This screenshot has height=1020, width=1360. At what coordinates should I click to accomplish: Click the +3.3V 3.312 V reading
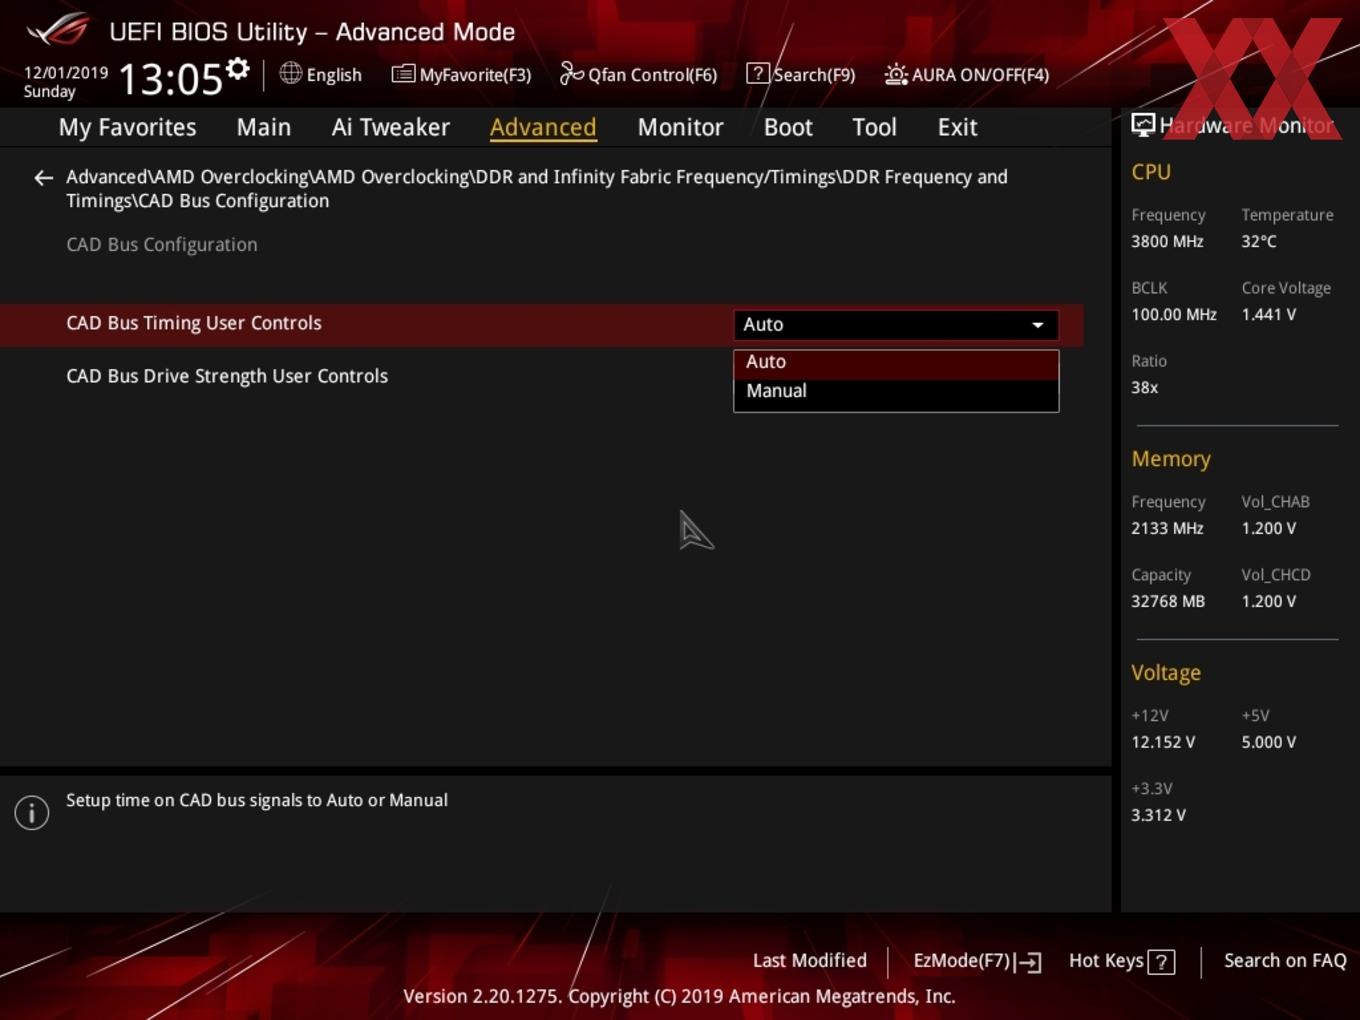coord(1158,815)
